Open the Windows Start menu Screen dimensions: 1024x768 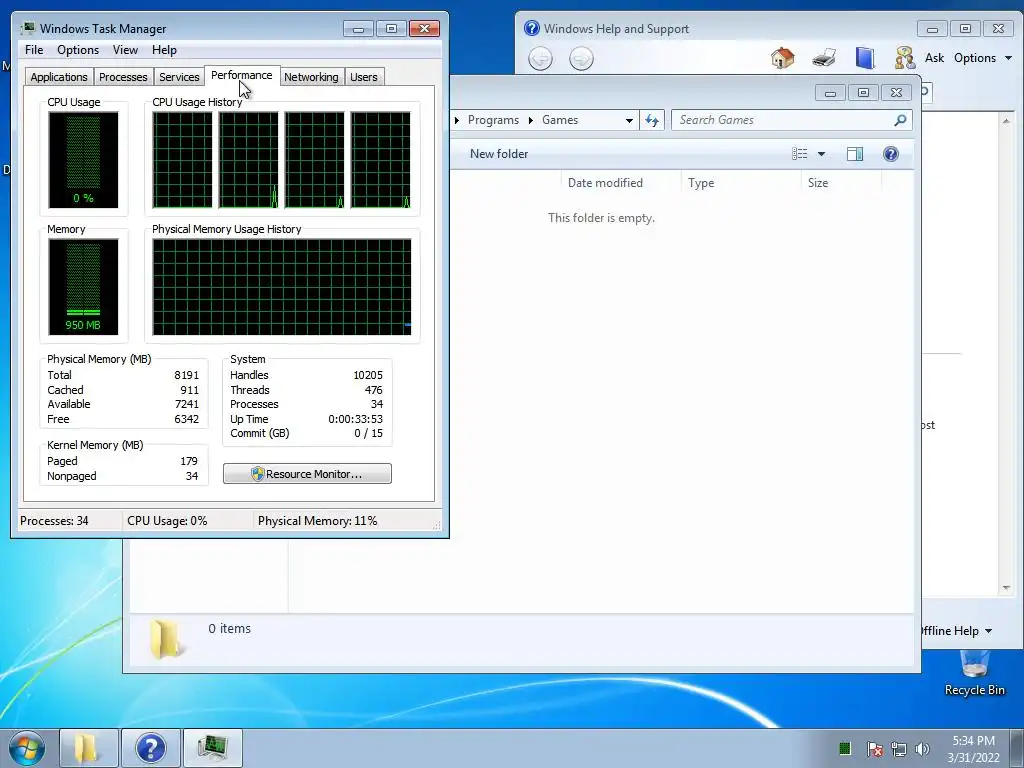coord(27,748)
